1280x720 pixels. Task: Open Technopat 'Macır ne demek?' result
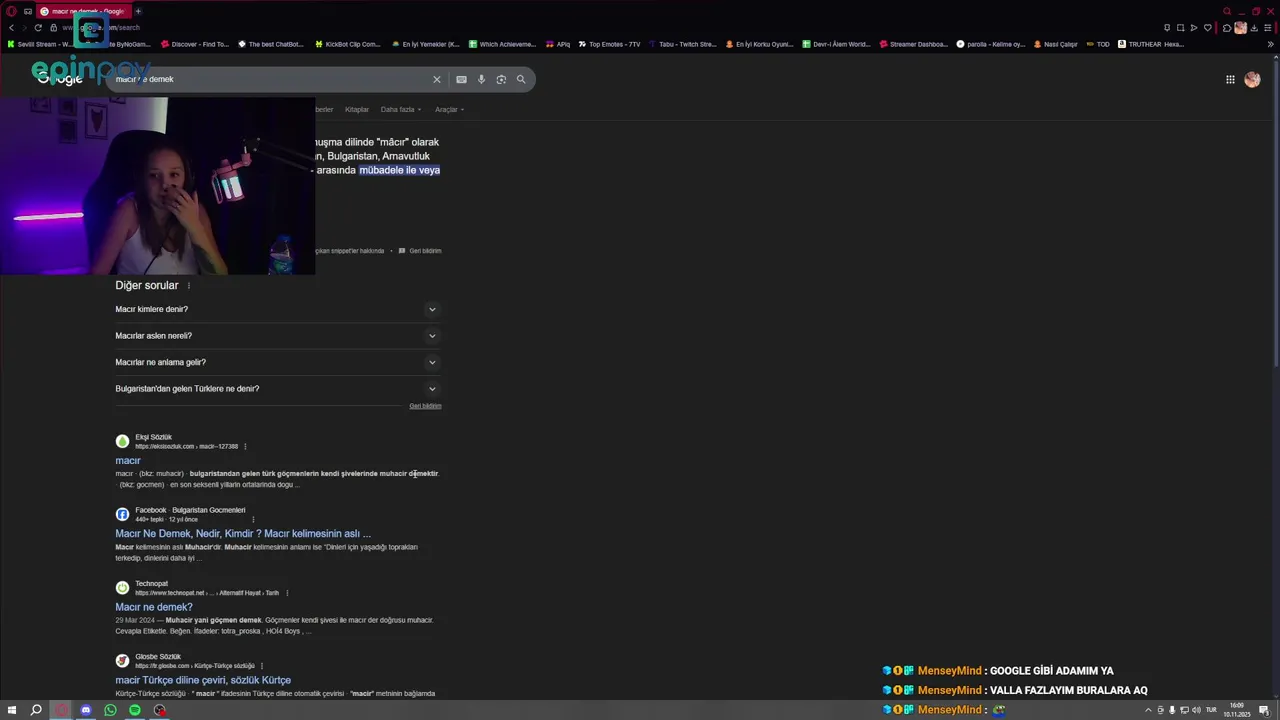[154, 607]
